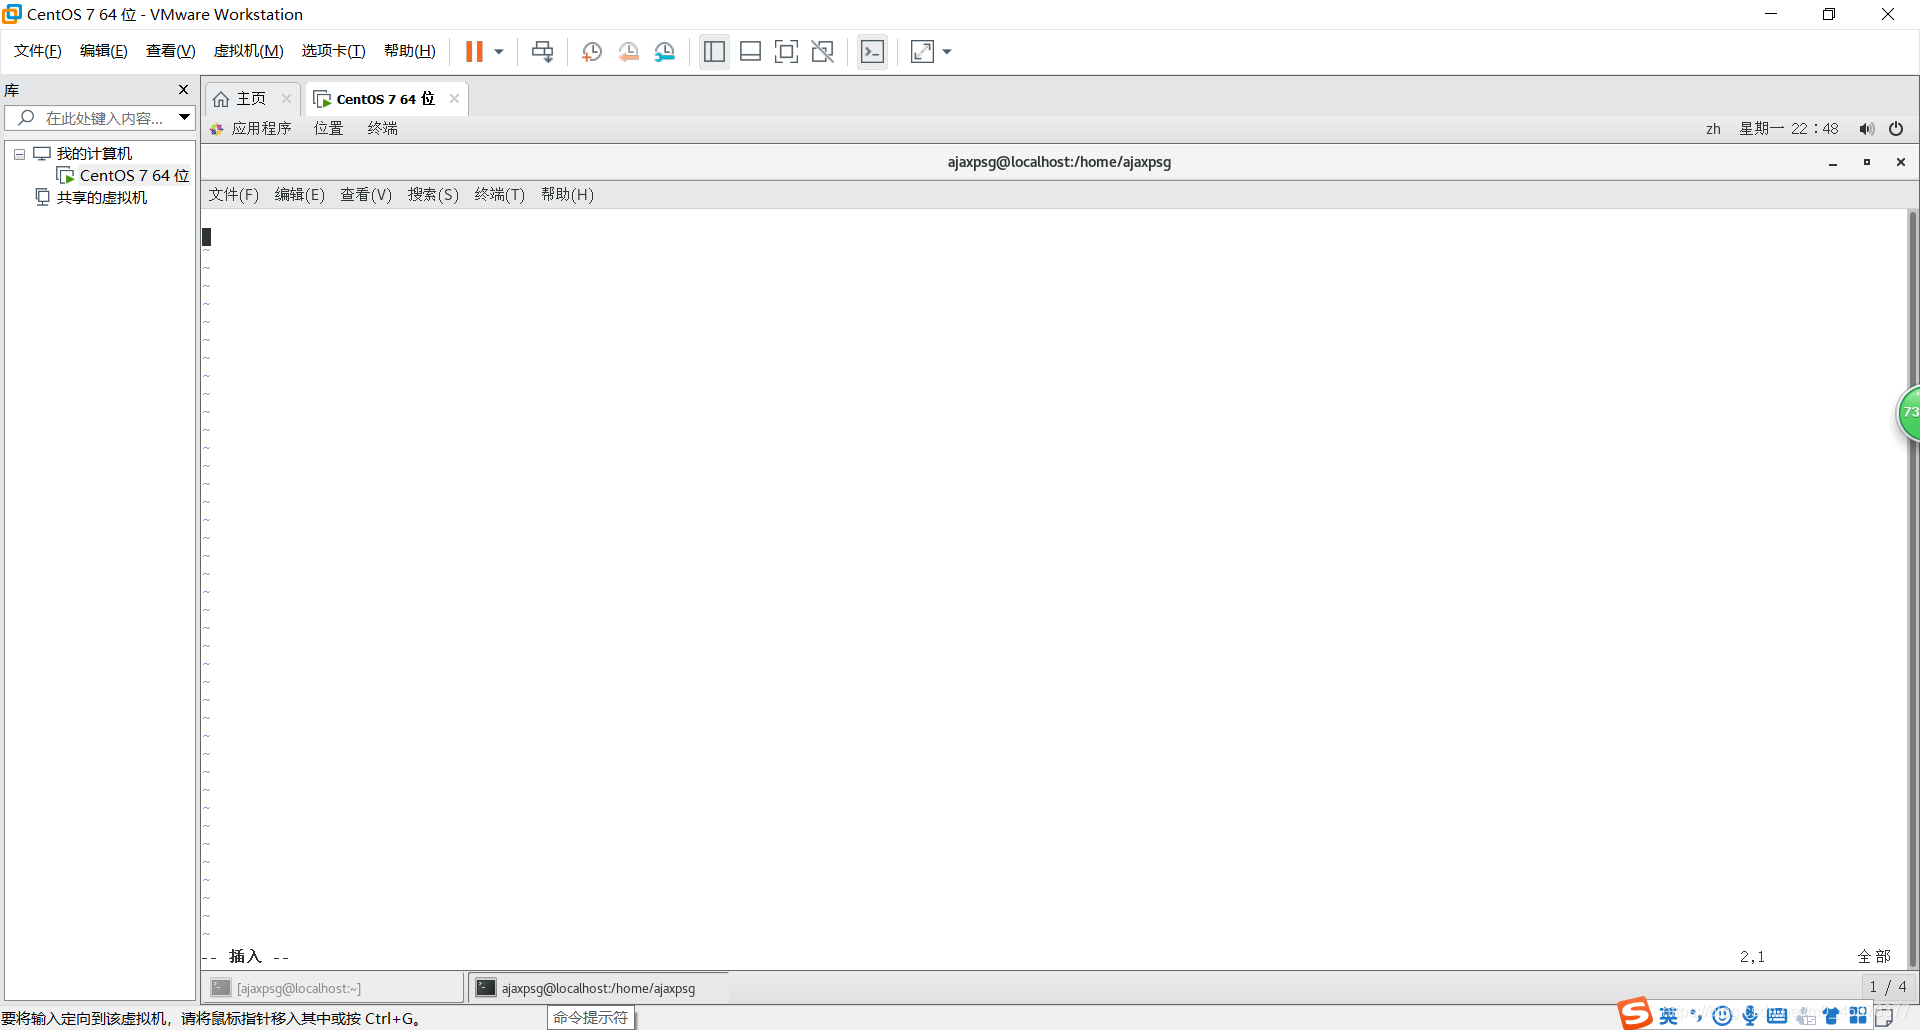Open the clock showing 星期一 22:48
The image size is (1920, 1030).
click(x=1788, y=129)
